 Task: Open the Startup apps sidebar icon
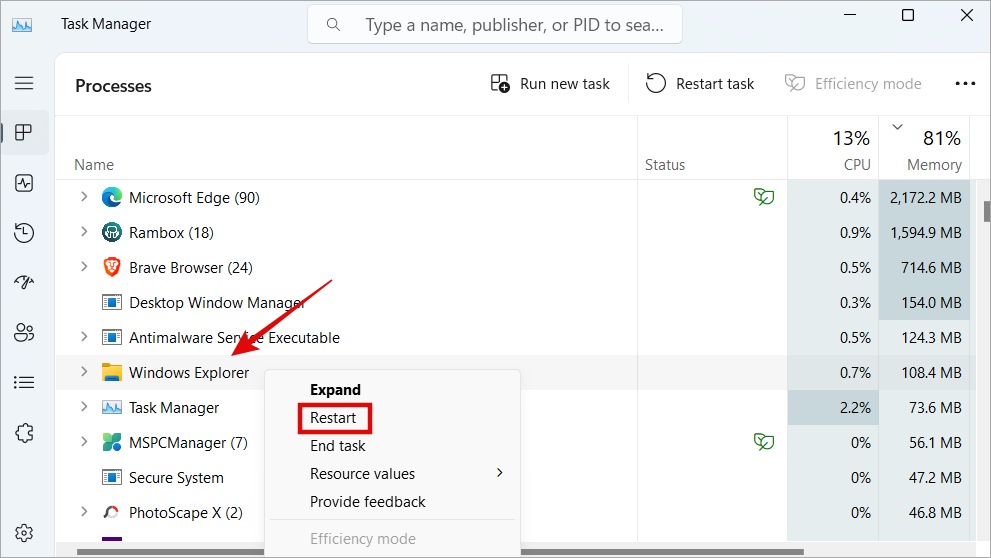click(x=24, y=282)
